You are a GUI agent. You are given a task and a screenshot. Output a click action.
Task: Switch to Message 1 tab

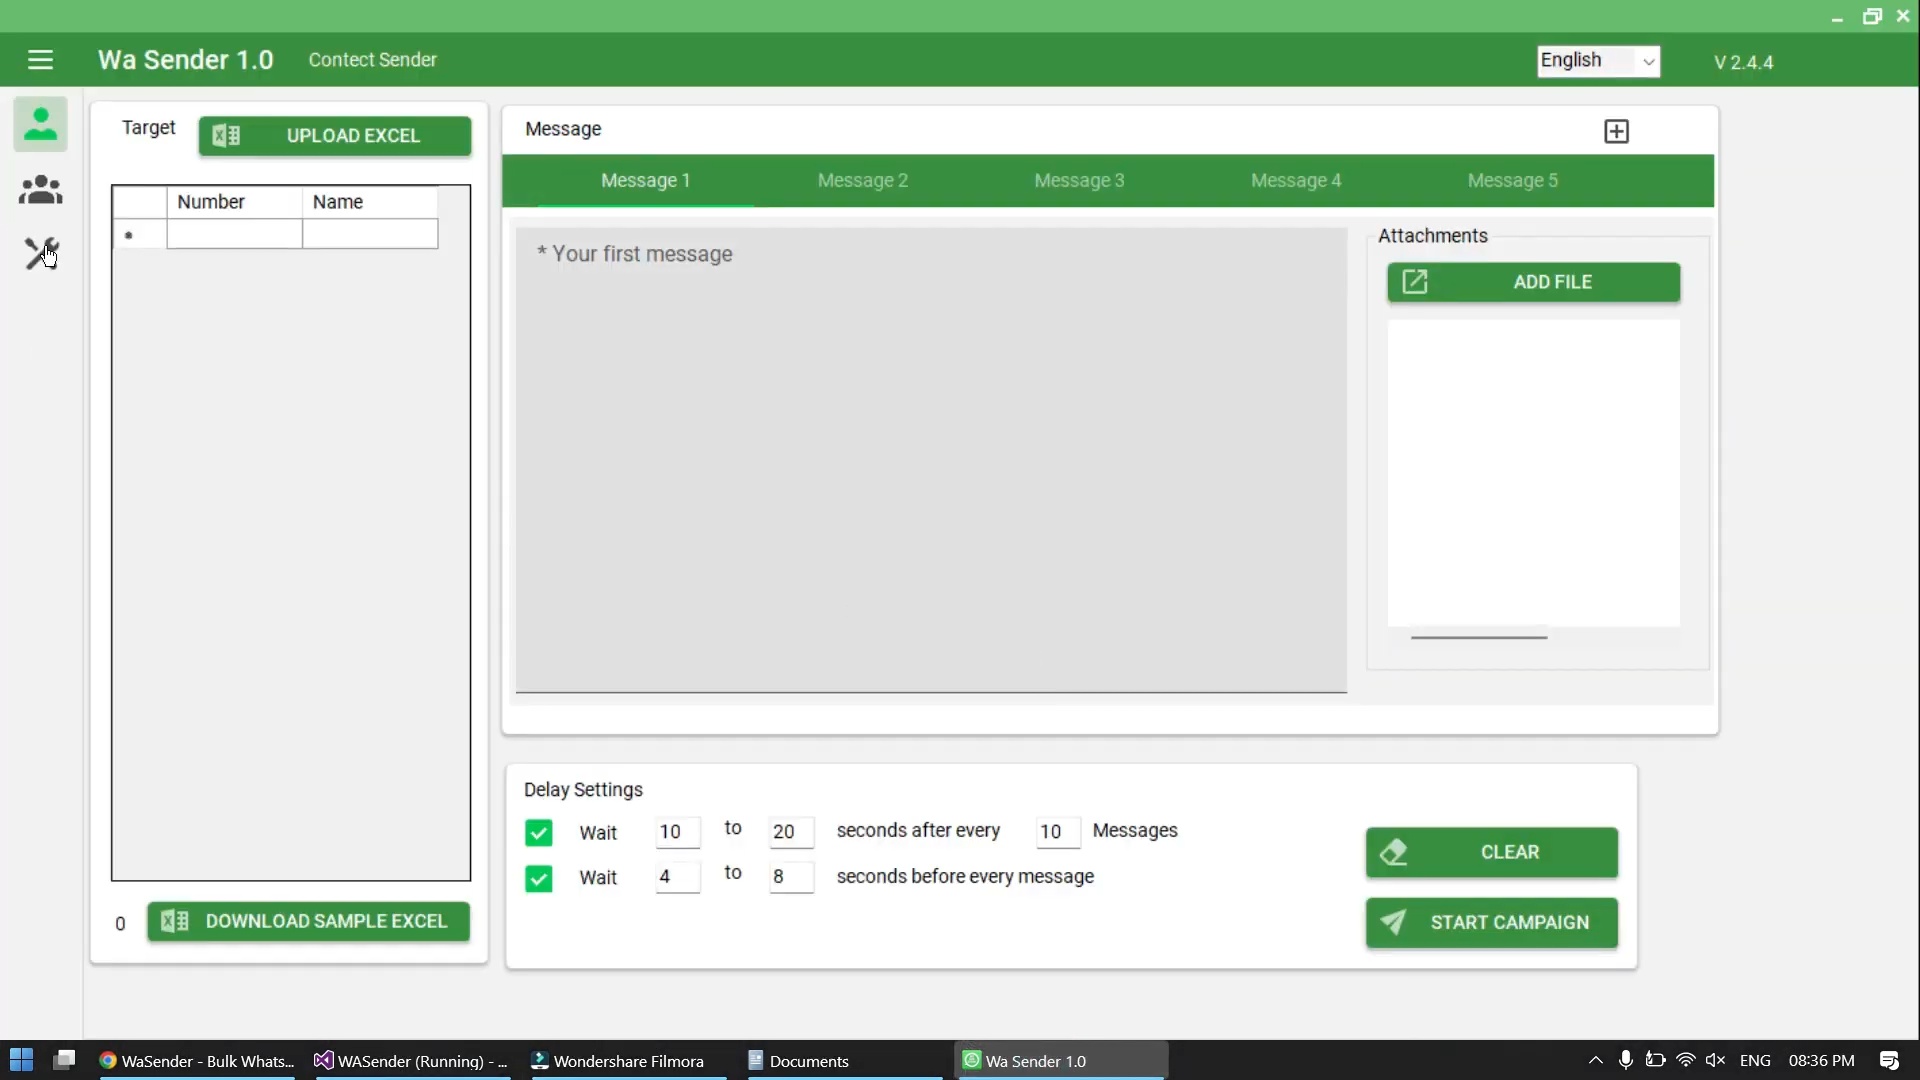pos(646,181)
